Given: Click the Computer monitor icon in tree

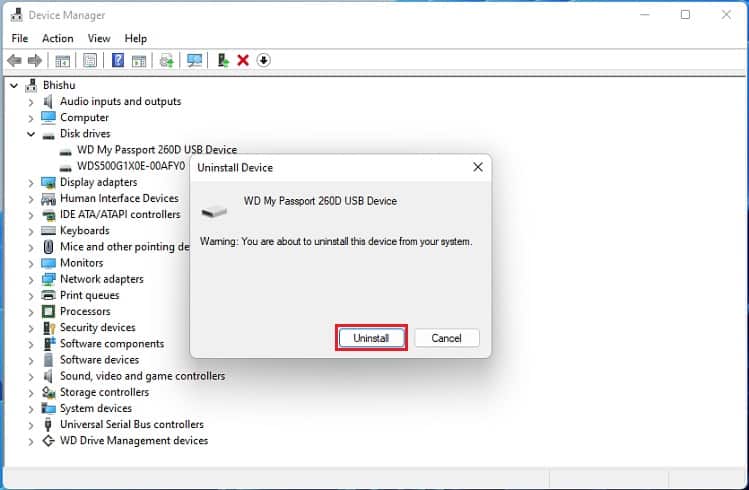Looking at the screenshot, I should 48,117.
